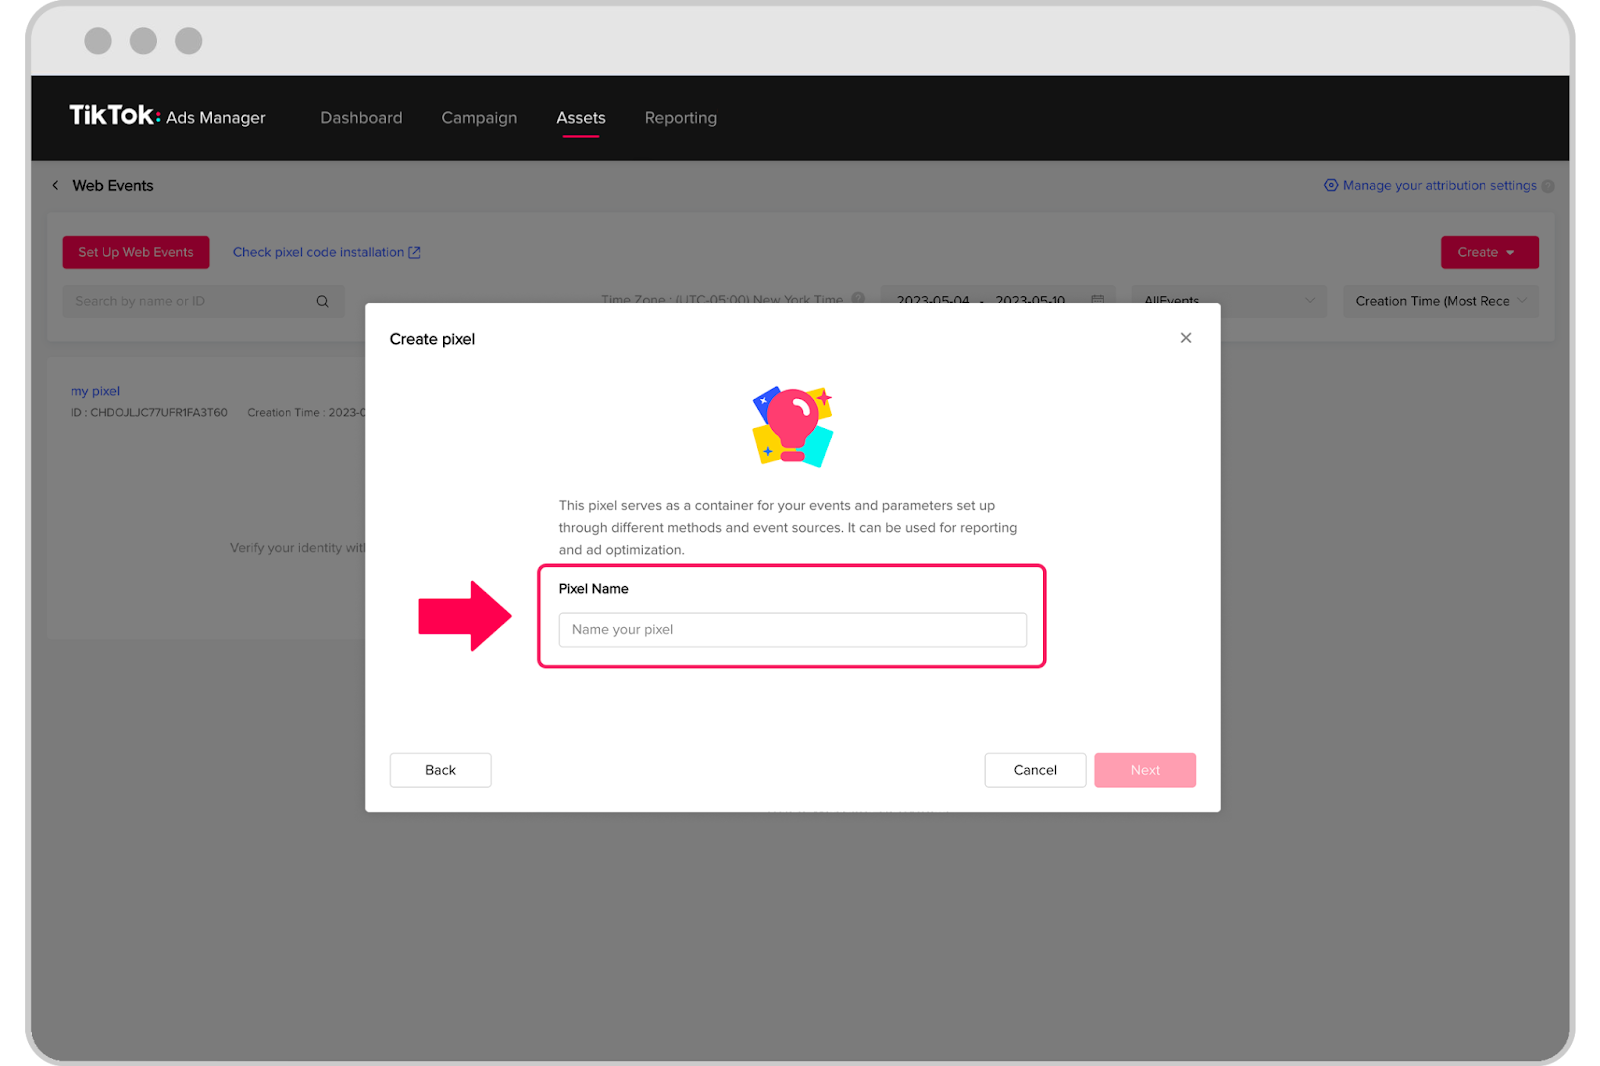Click Set Up Web Events button
The width and height of the screenshot is (1600, 1066).
click(x=136, y=252)
